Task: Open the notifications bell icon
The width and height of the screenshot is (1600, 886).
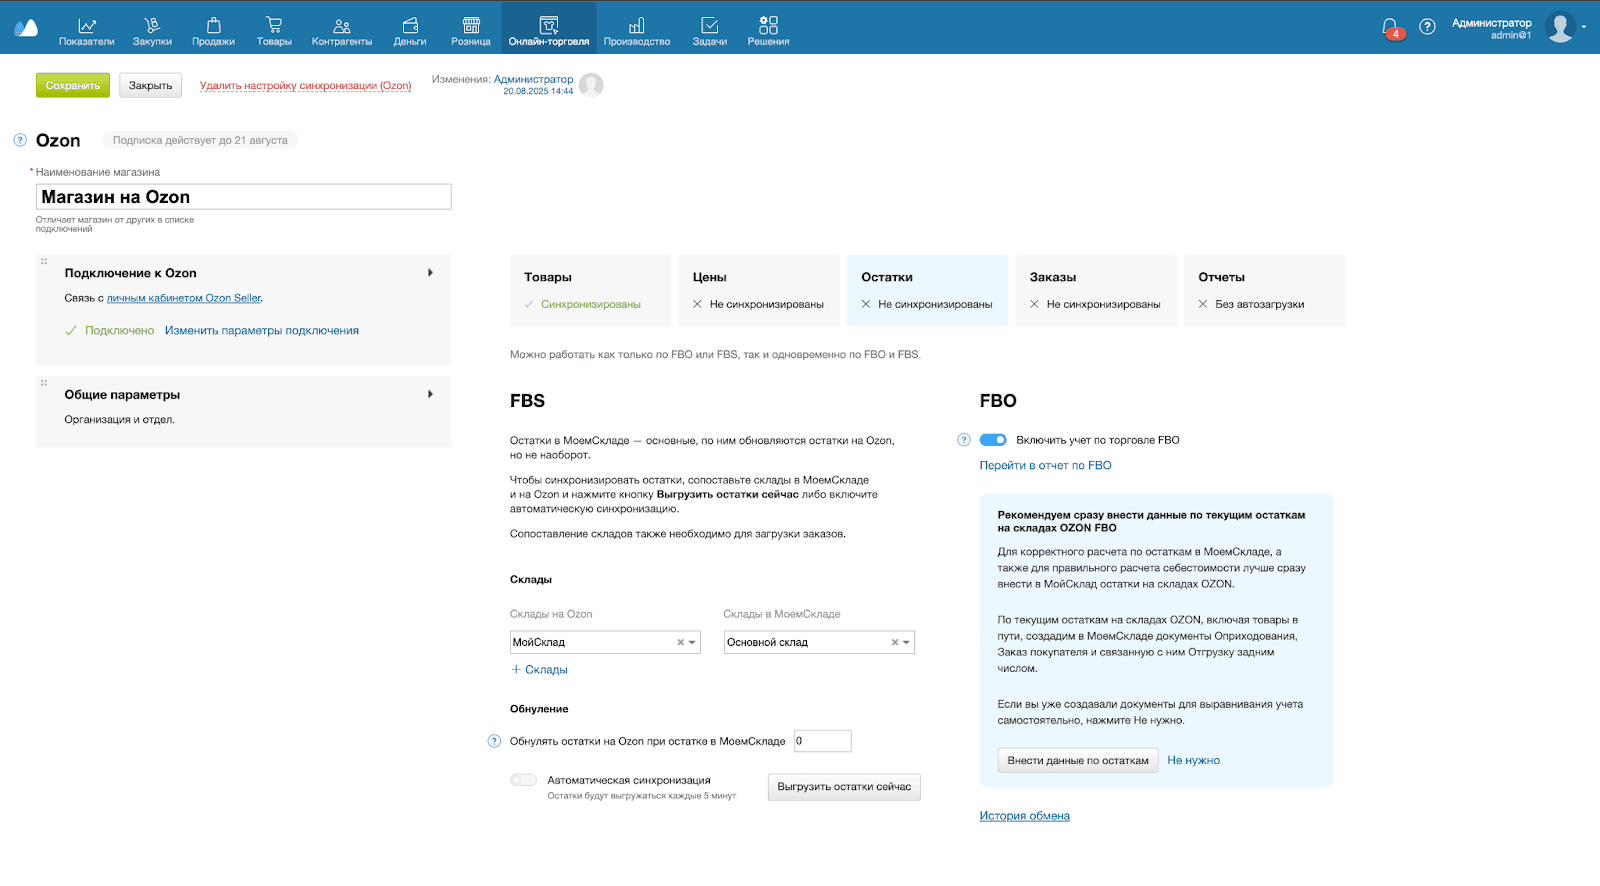Action: coord(1390,27)
